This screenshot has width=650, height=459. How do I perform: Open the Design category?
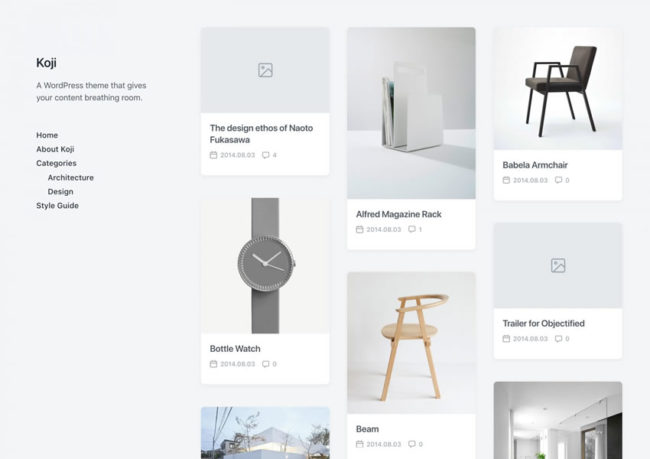[61, 192]
